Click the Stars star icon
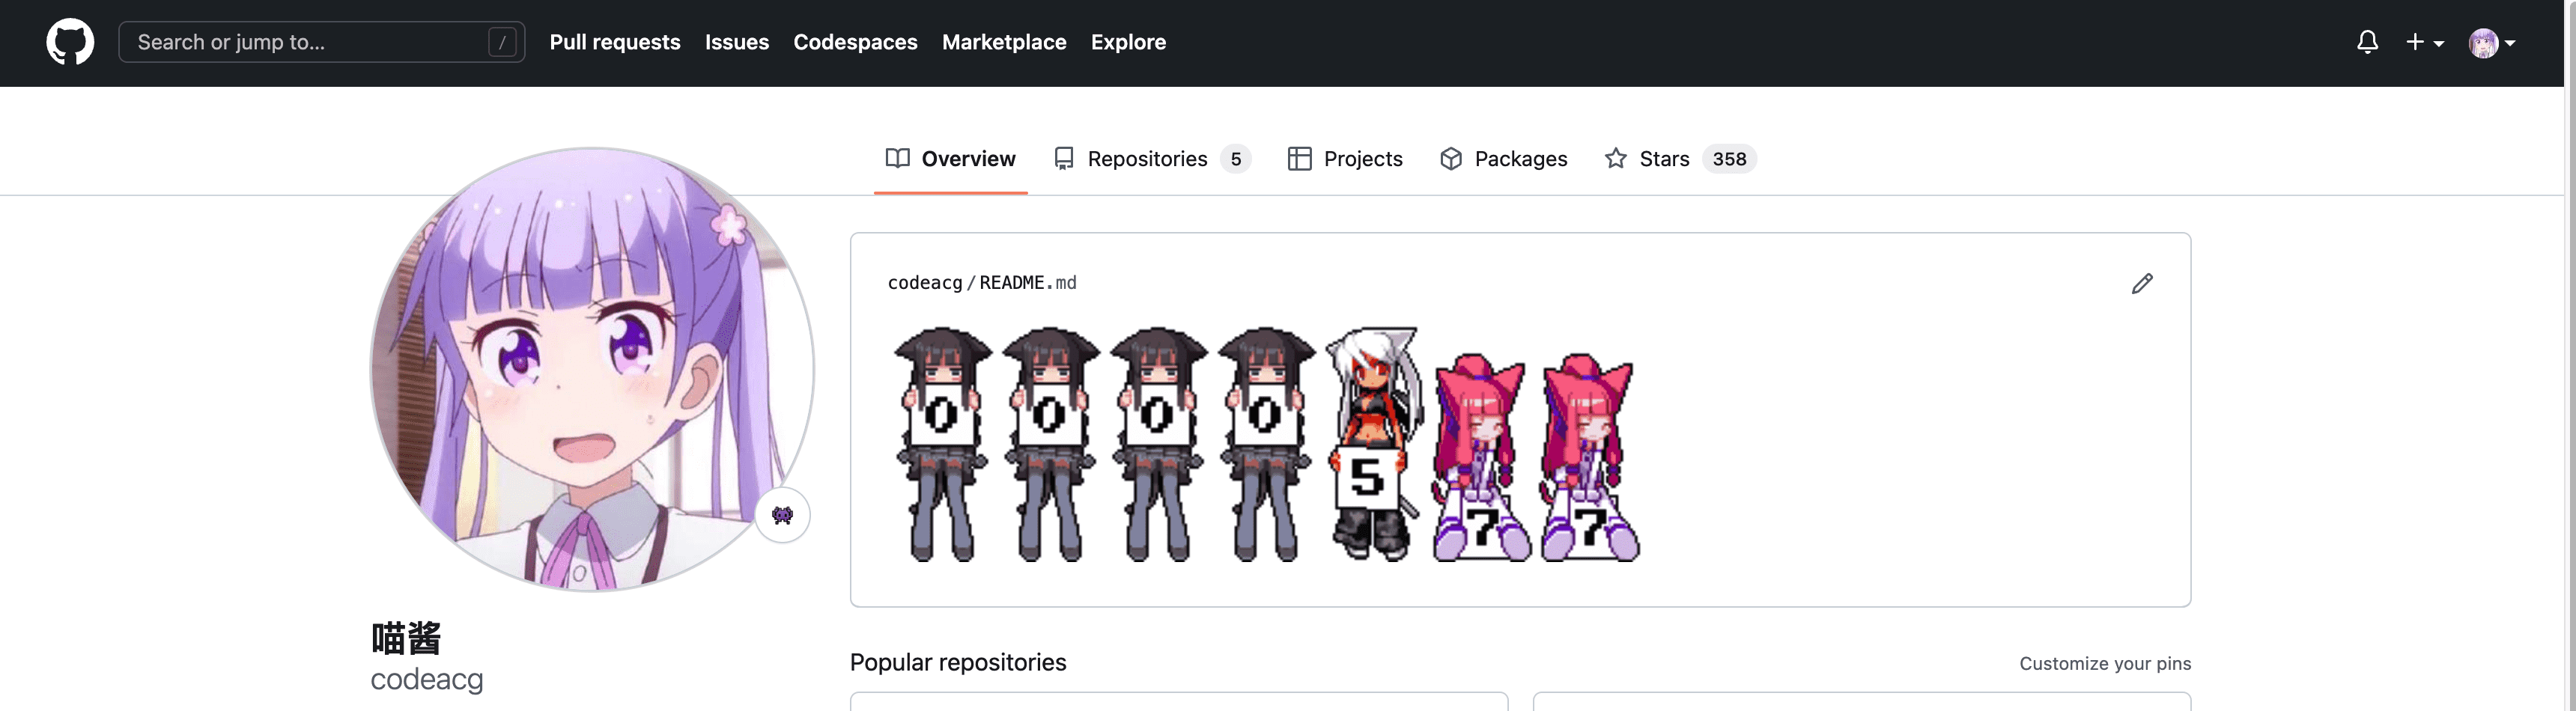Screen dimensions: 2576x711 (1615, 159)
